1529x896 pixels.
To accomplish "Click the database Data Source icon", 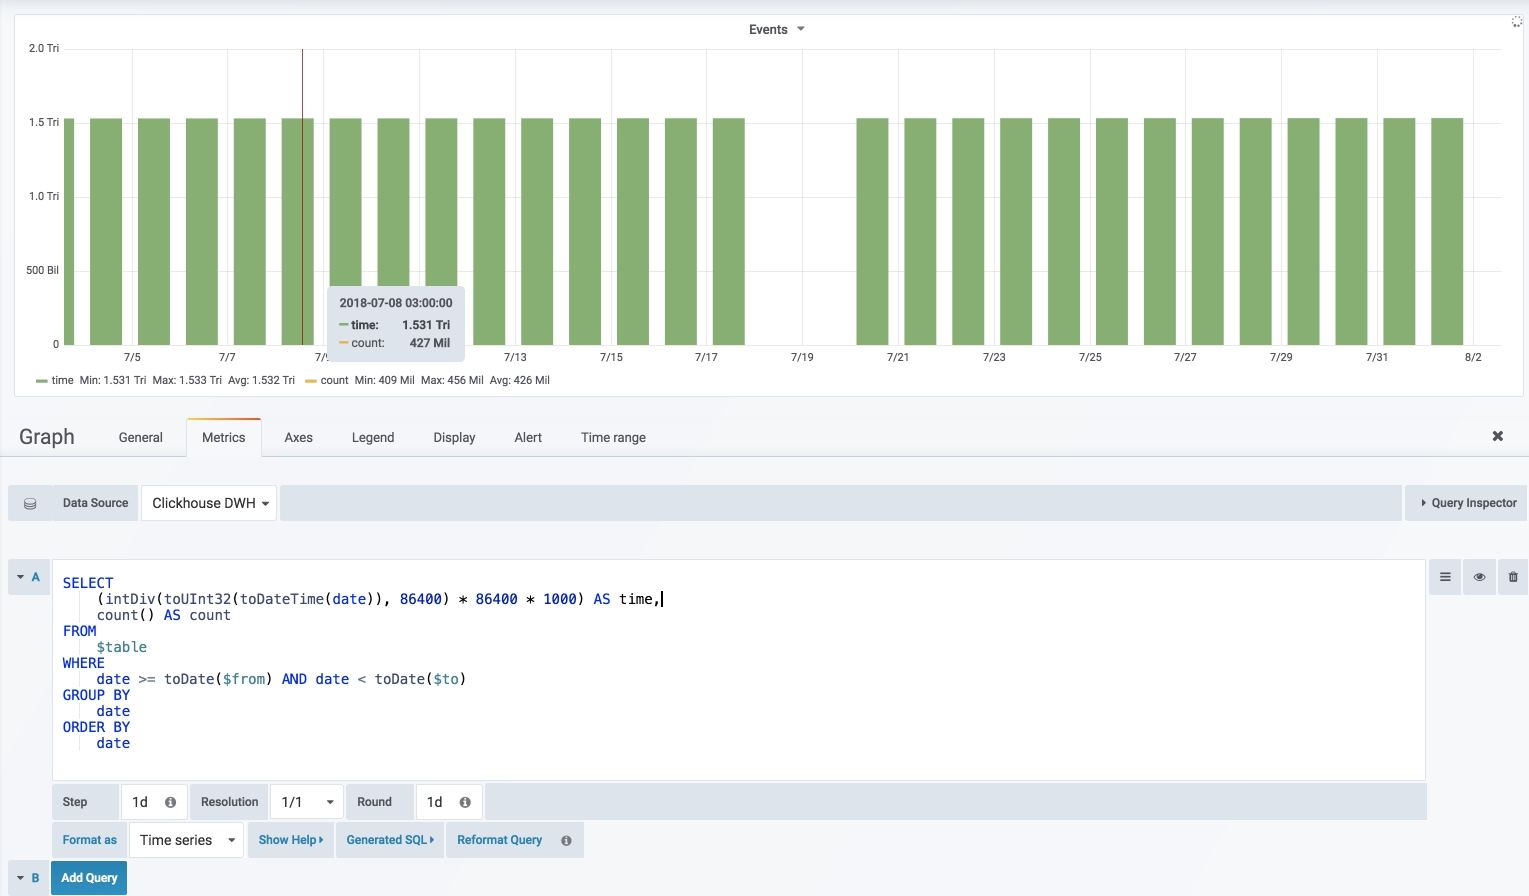I will point(30,502).
